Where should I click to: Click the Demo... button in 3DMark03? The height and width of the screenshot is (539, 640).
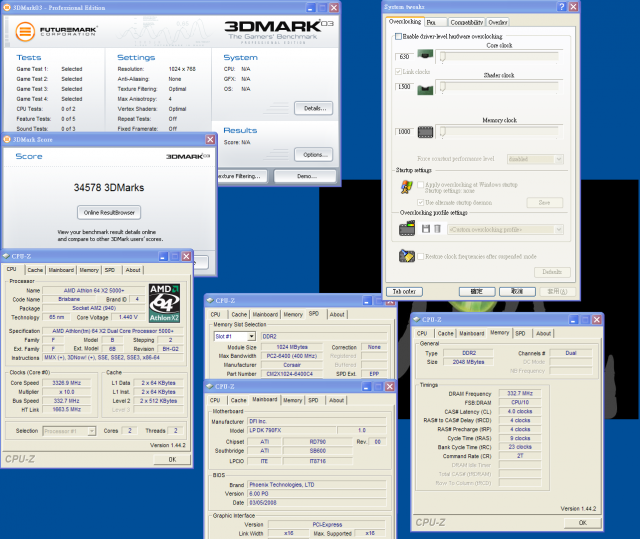pos(305,176)
